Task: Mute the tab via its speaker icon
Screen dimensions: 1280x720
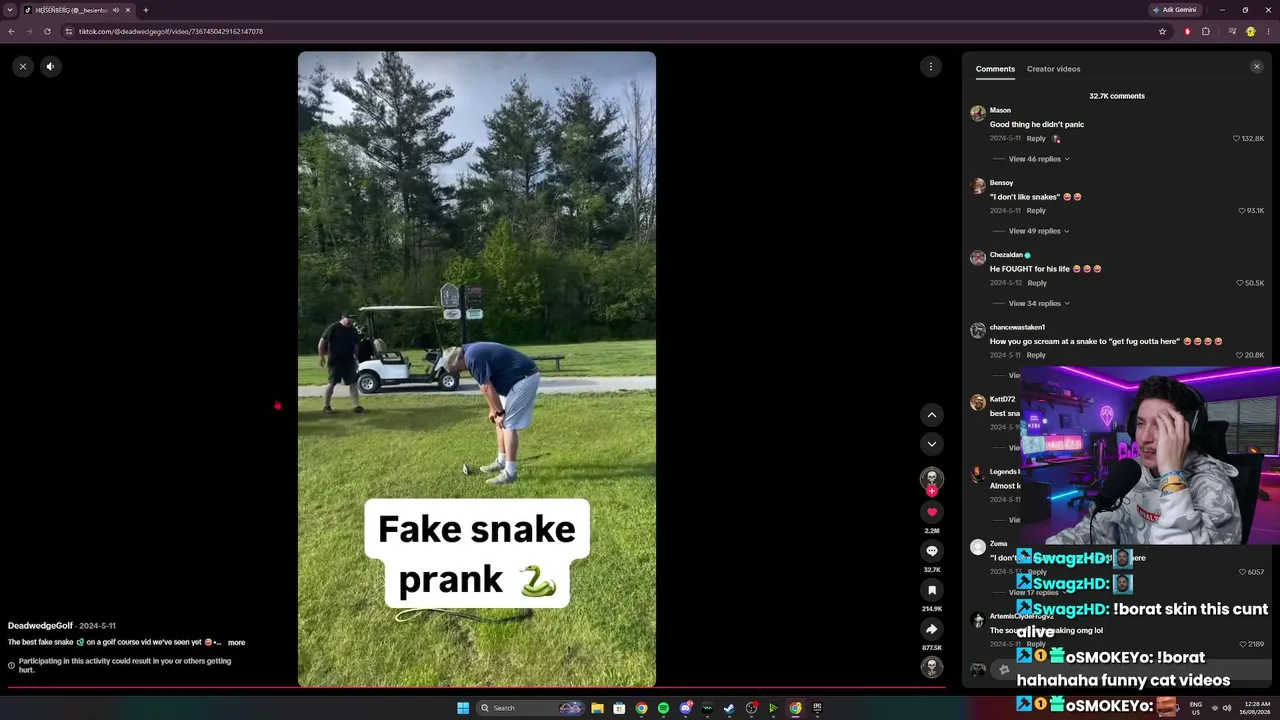Action: pyautogui.click(x=116, y=10)
